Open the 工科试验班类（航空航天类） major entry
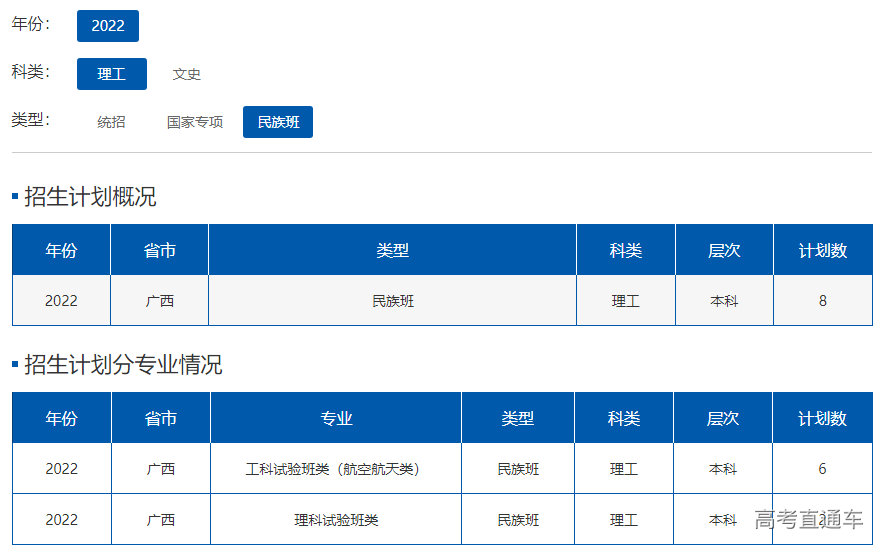The image size is (892, 559). click(335, 469)
